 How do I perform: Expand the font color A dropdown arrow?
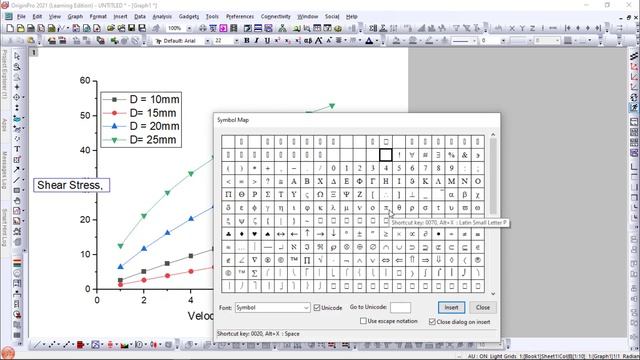pos(377,41)
